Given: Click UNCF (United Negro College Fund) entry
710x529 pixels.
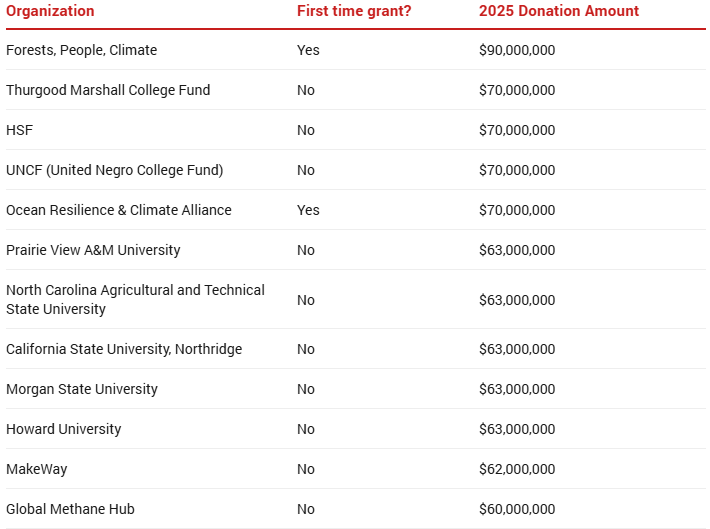Looking at the screenshot, I should point(114,170).
